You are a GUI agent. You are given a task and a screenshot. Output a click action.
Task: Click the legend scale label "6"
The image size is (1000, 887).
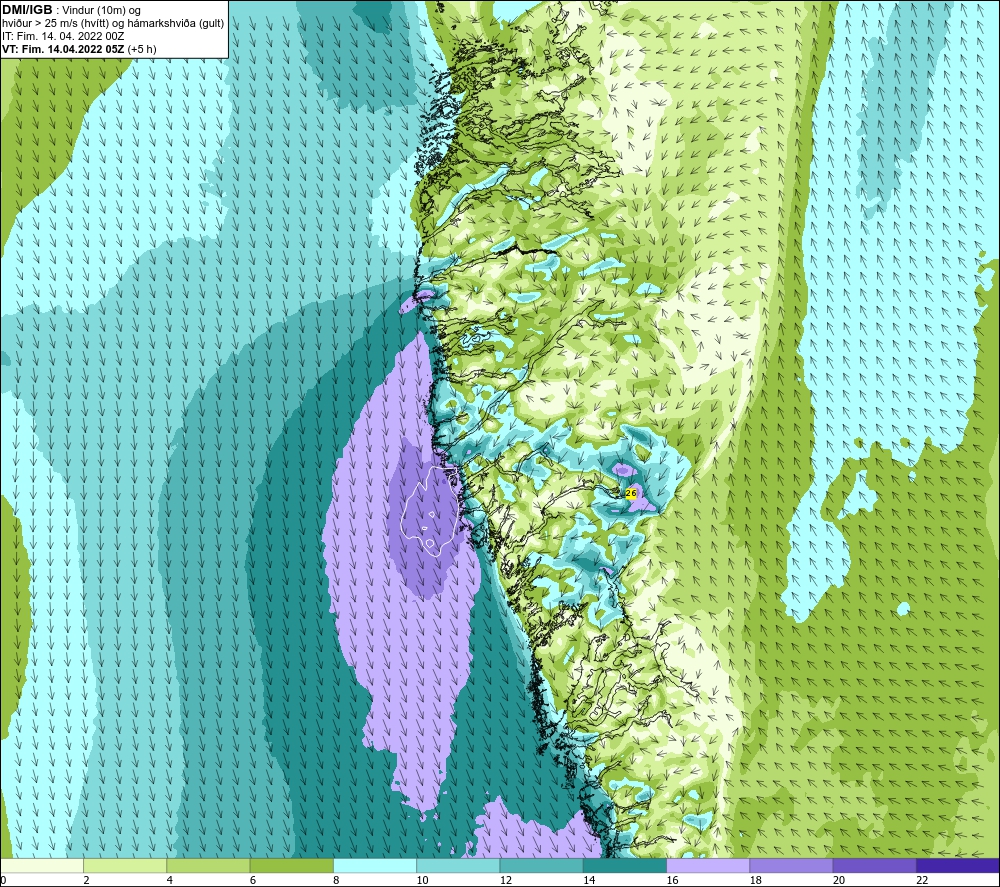253,880
